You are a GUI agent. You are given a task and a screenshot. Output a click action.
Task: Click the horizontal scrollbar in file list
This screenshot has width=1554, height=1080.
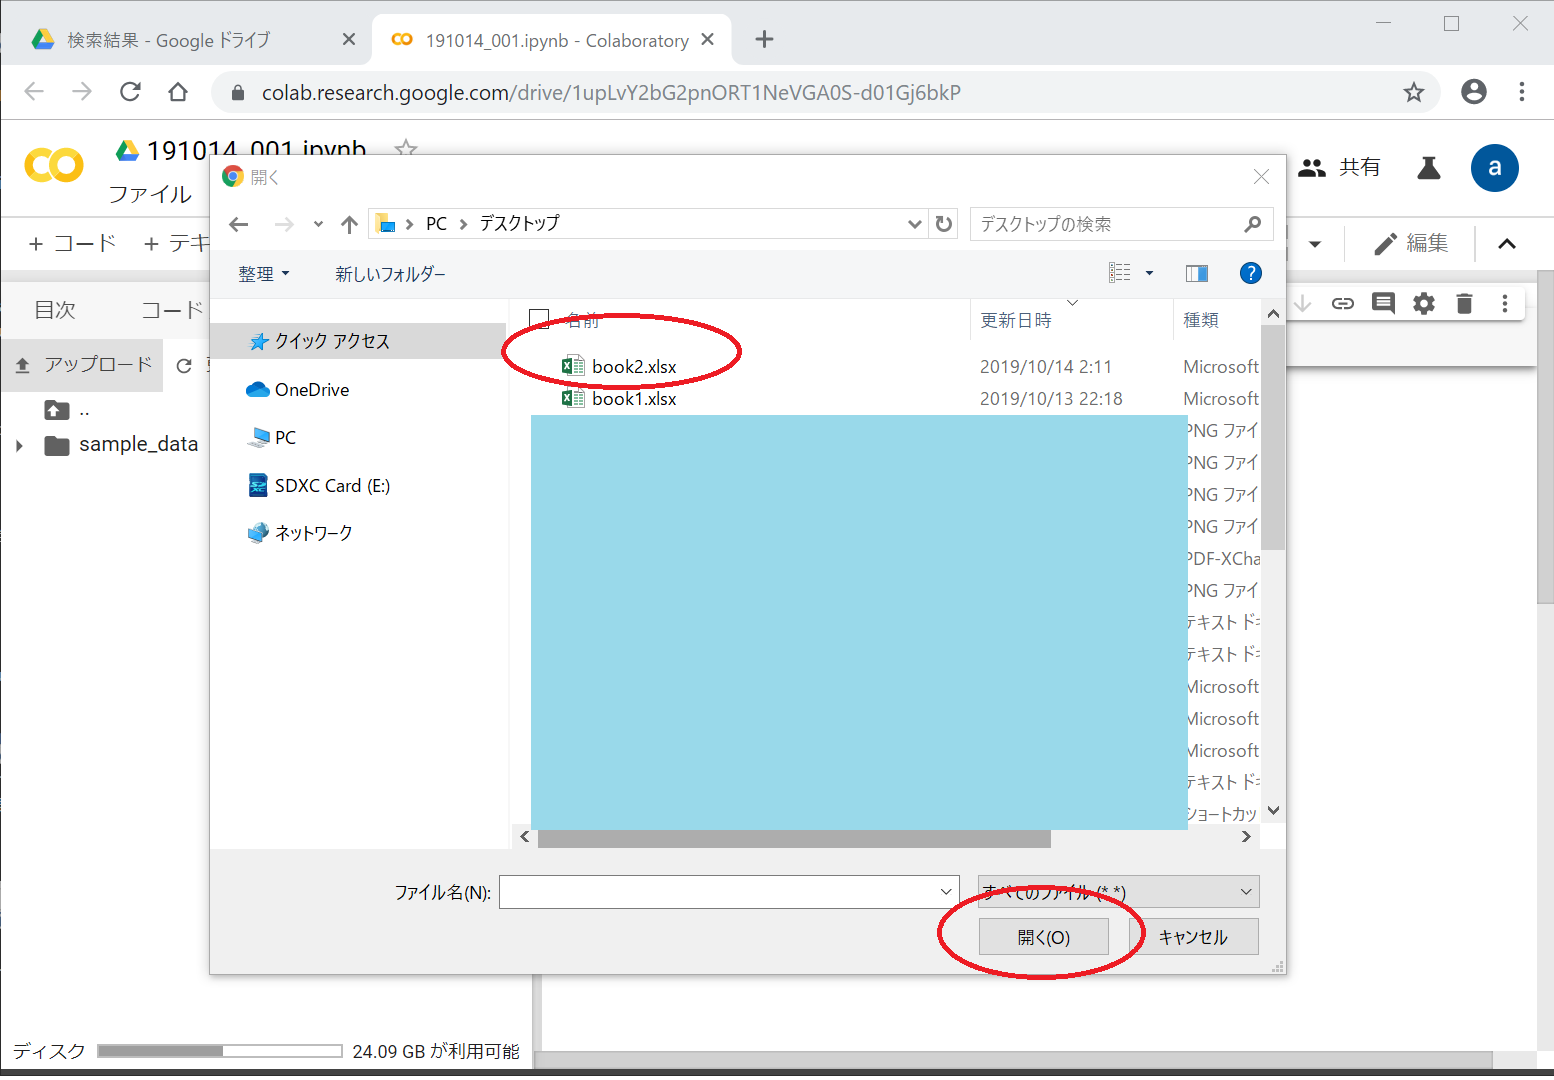tap(794, 838)
